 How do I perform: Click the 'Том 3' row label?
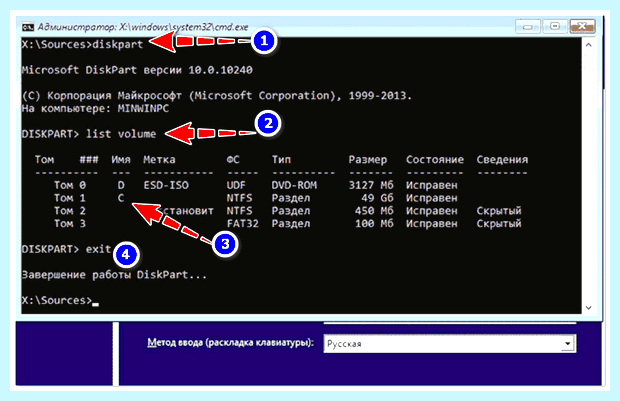70,223
